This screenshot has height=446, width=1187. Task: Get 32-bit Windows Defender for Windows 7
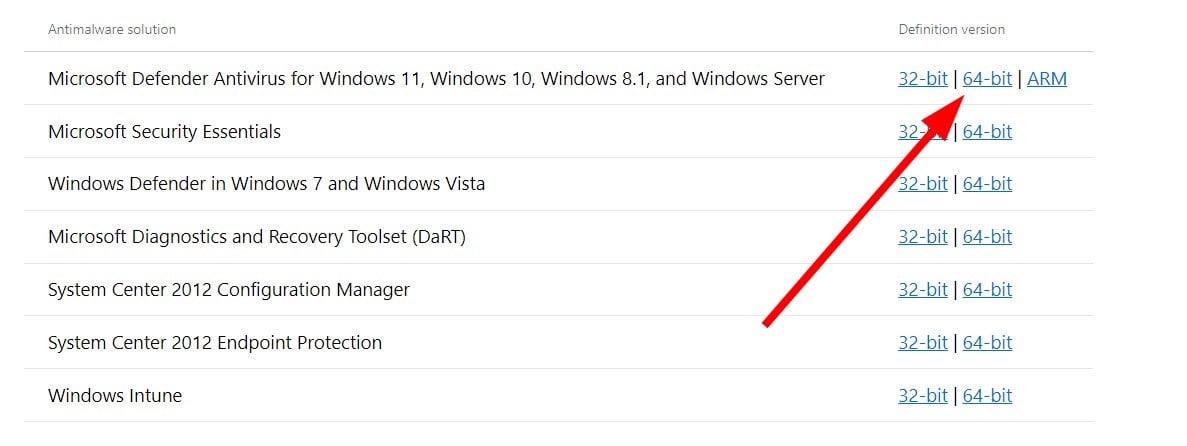pyautogui.click(x=922, y=184)
